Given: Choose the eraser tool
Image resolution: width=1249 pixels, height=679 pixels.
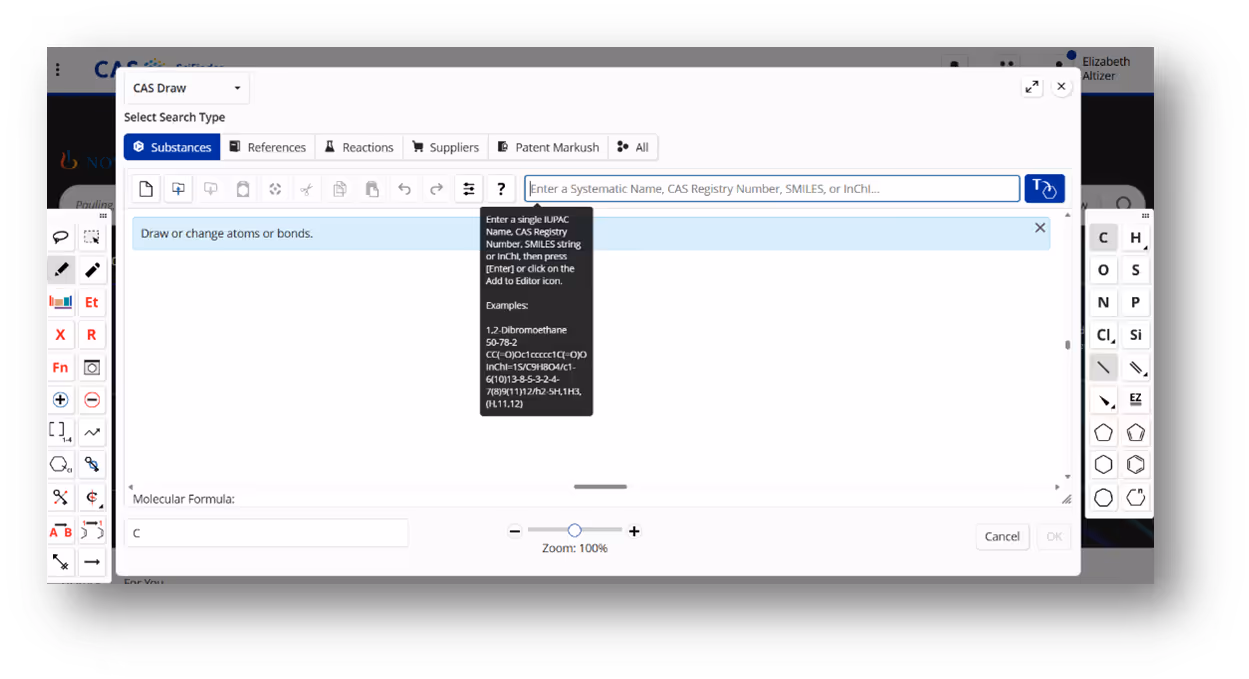Looking at the screenshot, I should [92, 270].
